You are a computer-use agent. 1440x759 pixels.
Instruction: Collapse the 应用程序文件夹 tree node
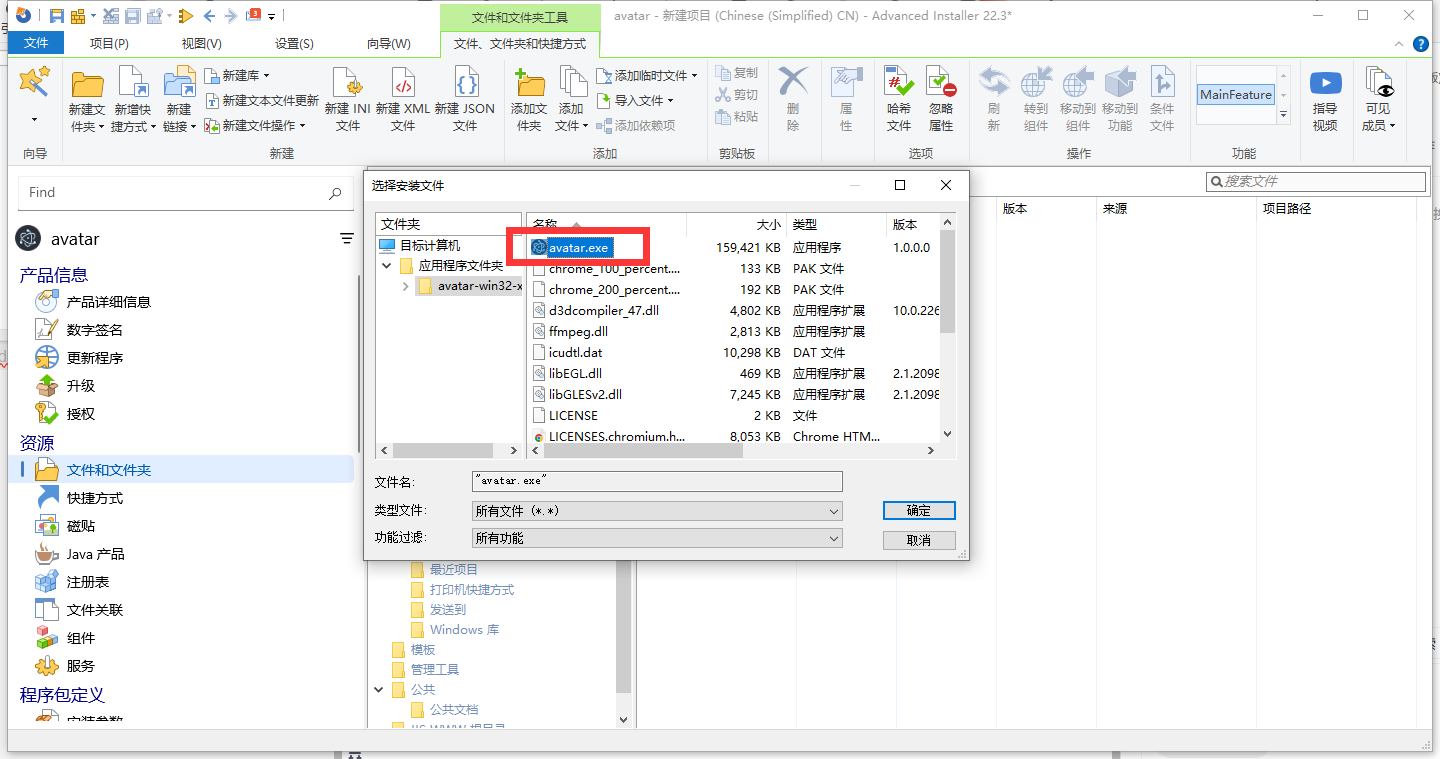[x=386, y=267]
